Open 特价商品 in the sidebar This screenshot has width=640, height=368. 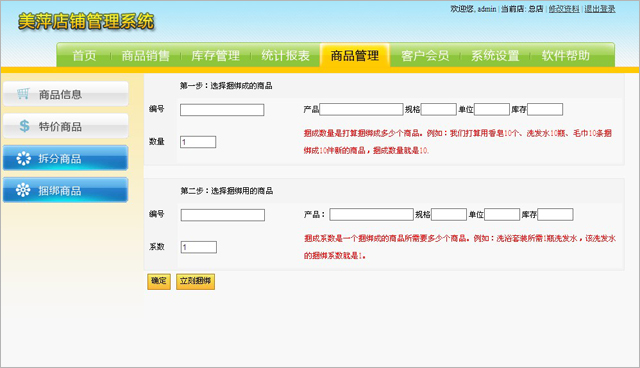point(66,126)
